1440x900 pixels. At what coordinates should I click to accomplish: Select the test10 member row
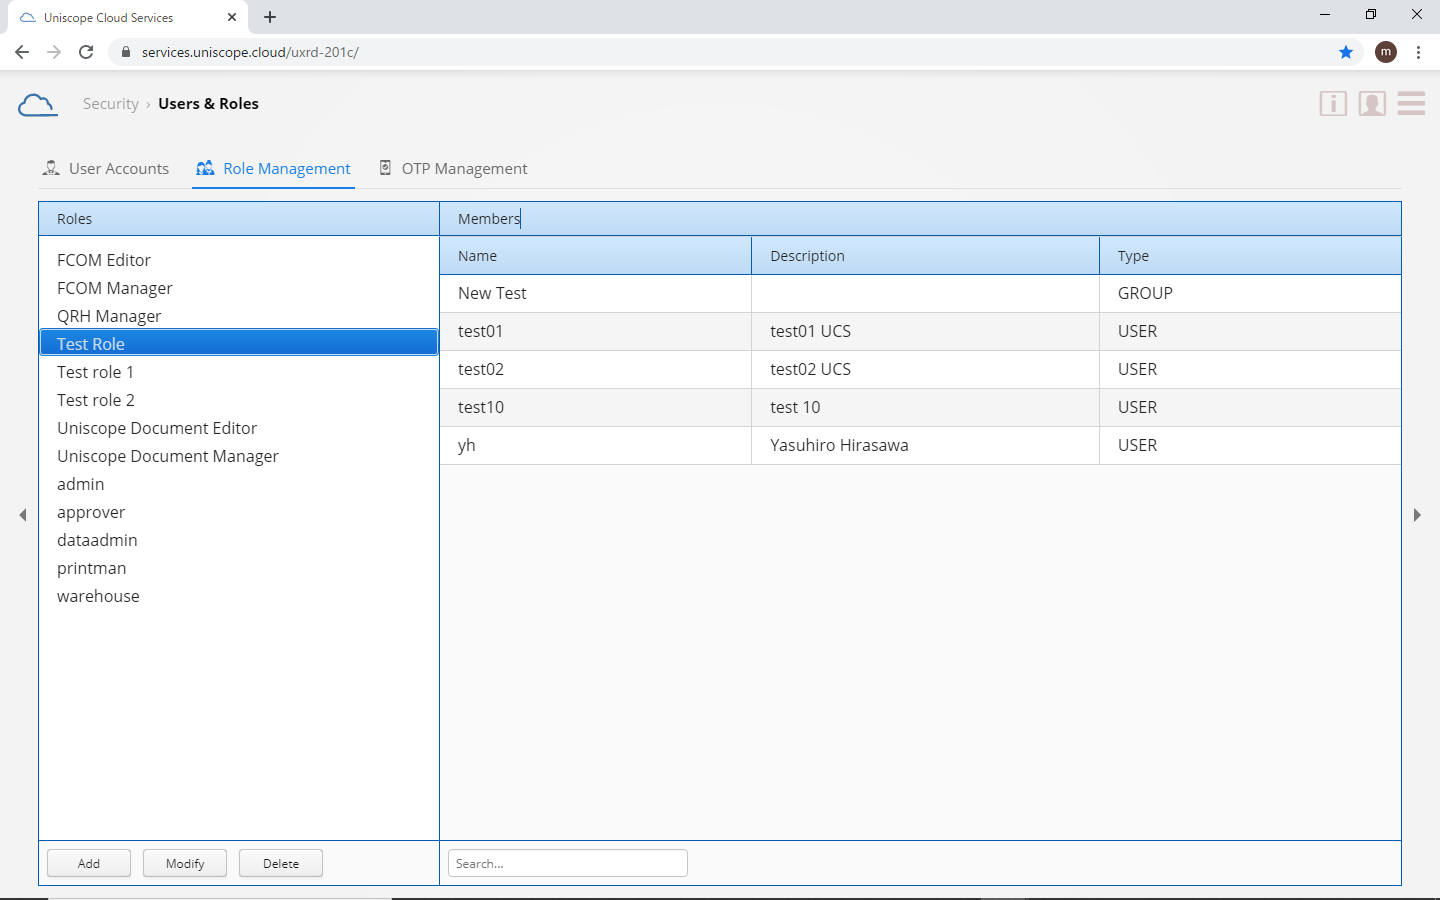point(481,407)
